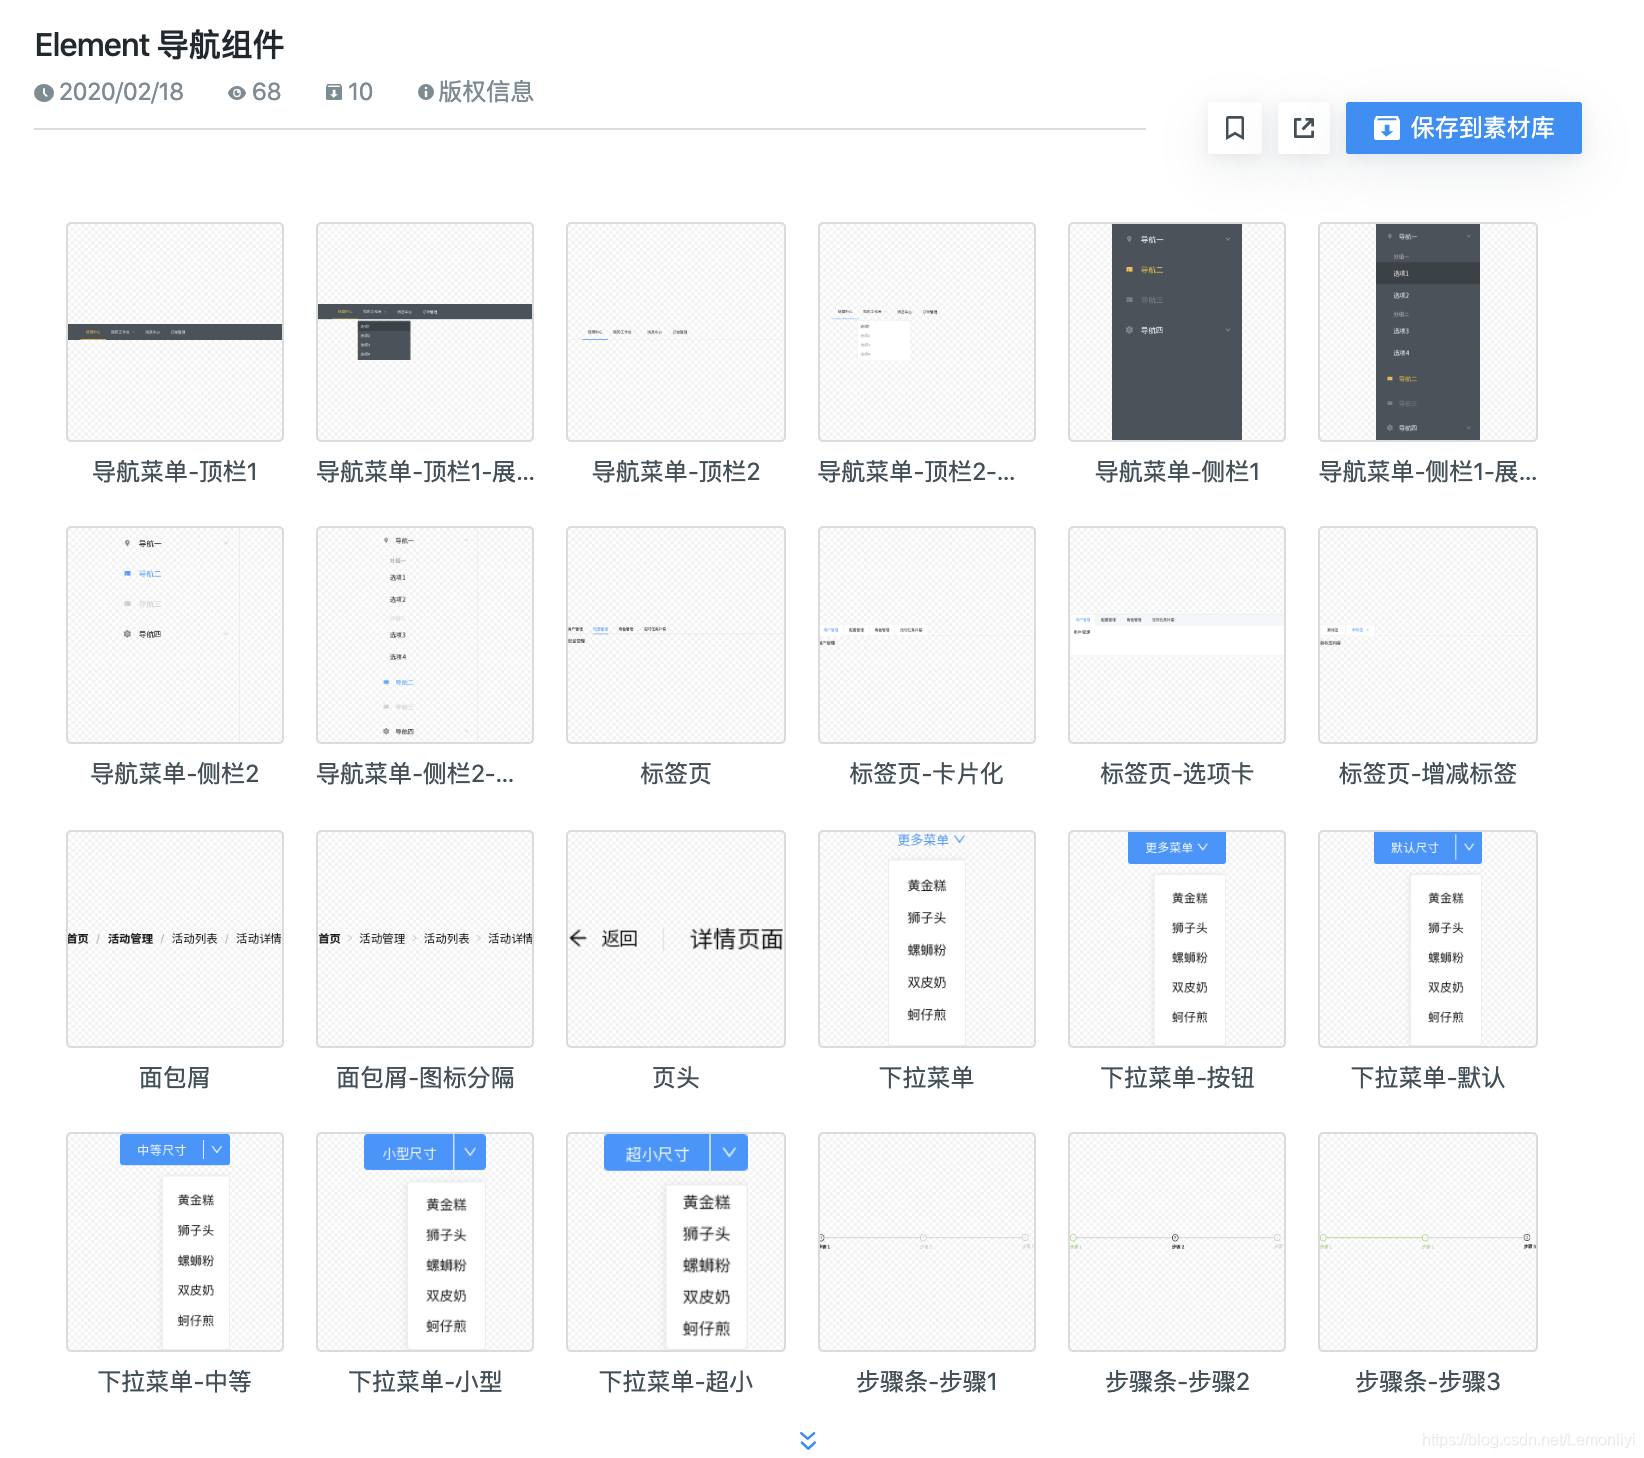Click the bookmark icon button
The height and width of the screenshot is (1458, 1644).
coord(1234,128)
